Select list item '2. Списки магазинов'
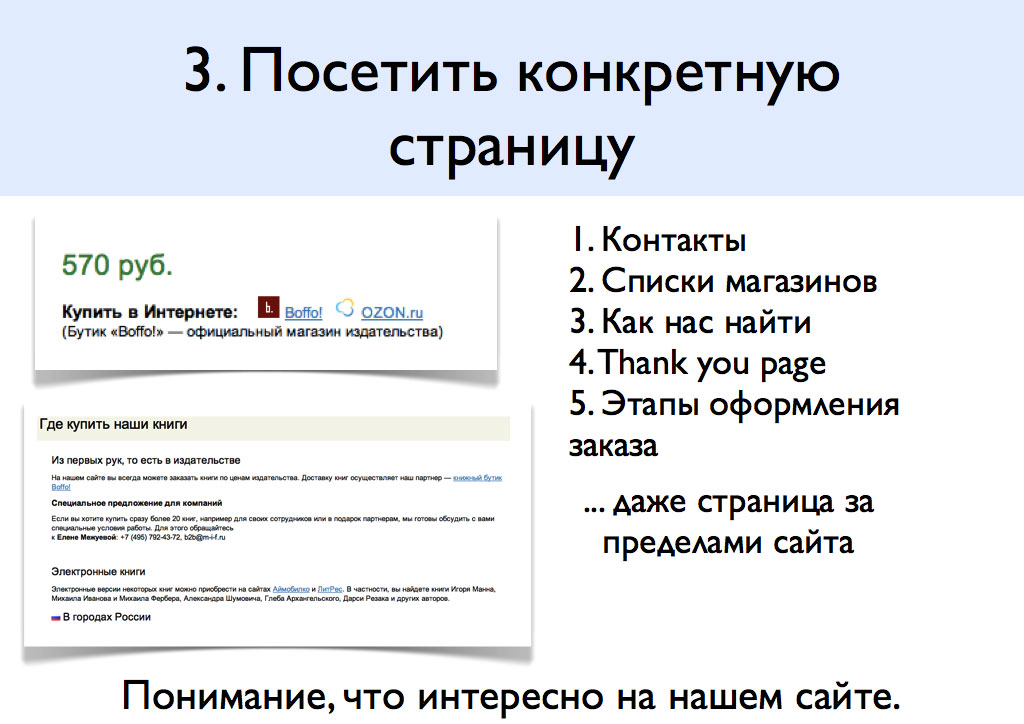Viewport: 1024px width, 724px height. tap(723, 282)
